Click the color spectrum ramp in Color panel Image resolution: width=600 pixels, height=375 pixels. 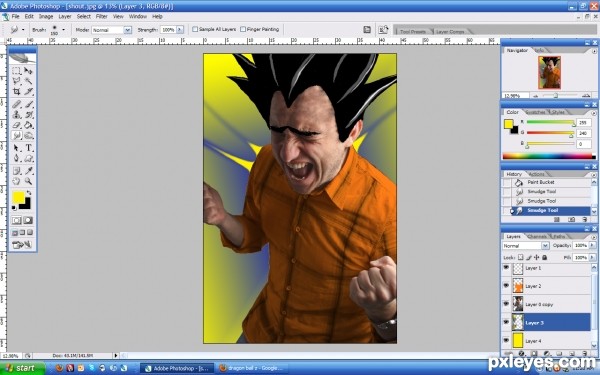pyautogui.click(x=549, y=156)
